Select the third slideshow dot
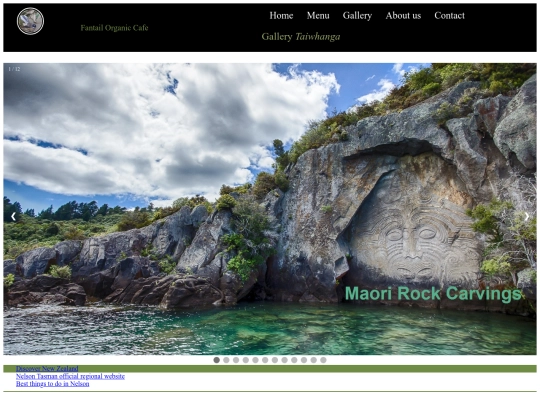540x405 pixels. click(x=236, y=360)
